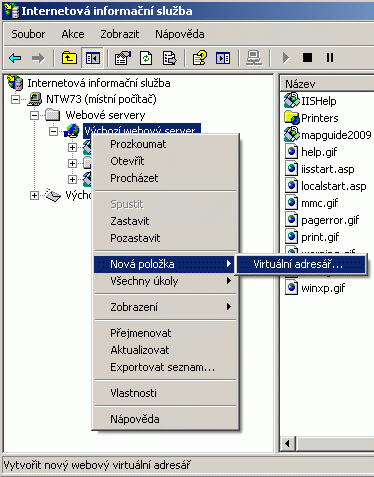Choose Otevřít from context menu
This screenshot has height=477, width=374.
(165, 161)
